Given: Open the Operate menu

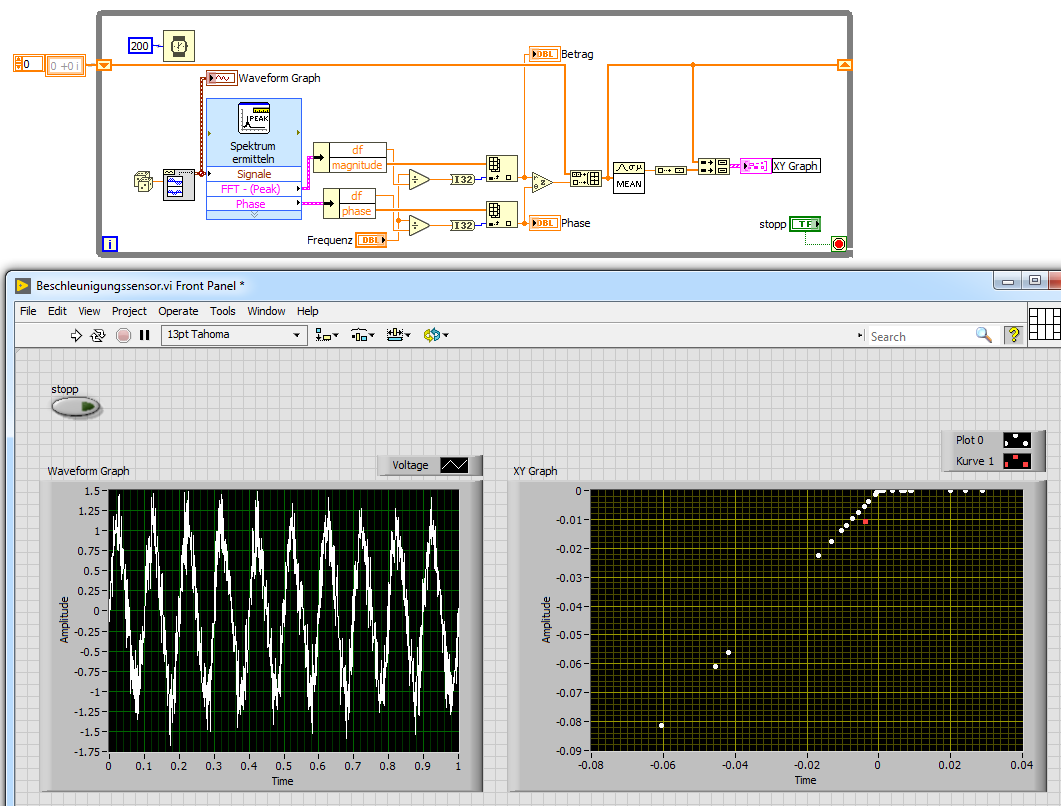Looking at the screenshot, I should click(178, 311).
